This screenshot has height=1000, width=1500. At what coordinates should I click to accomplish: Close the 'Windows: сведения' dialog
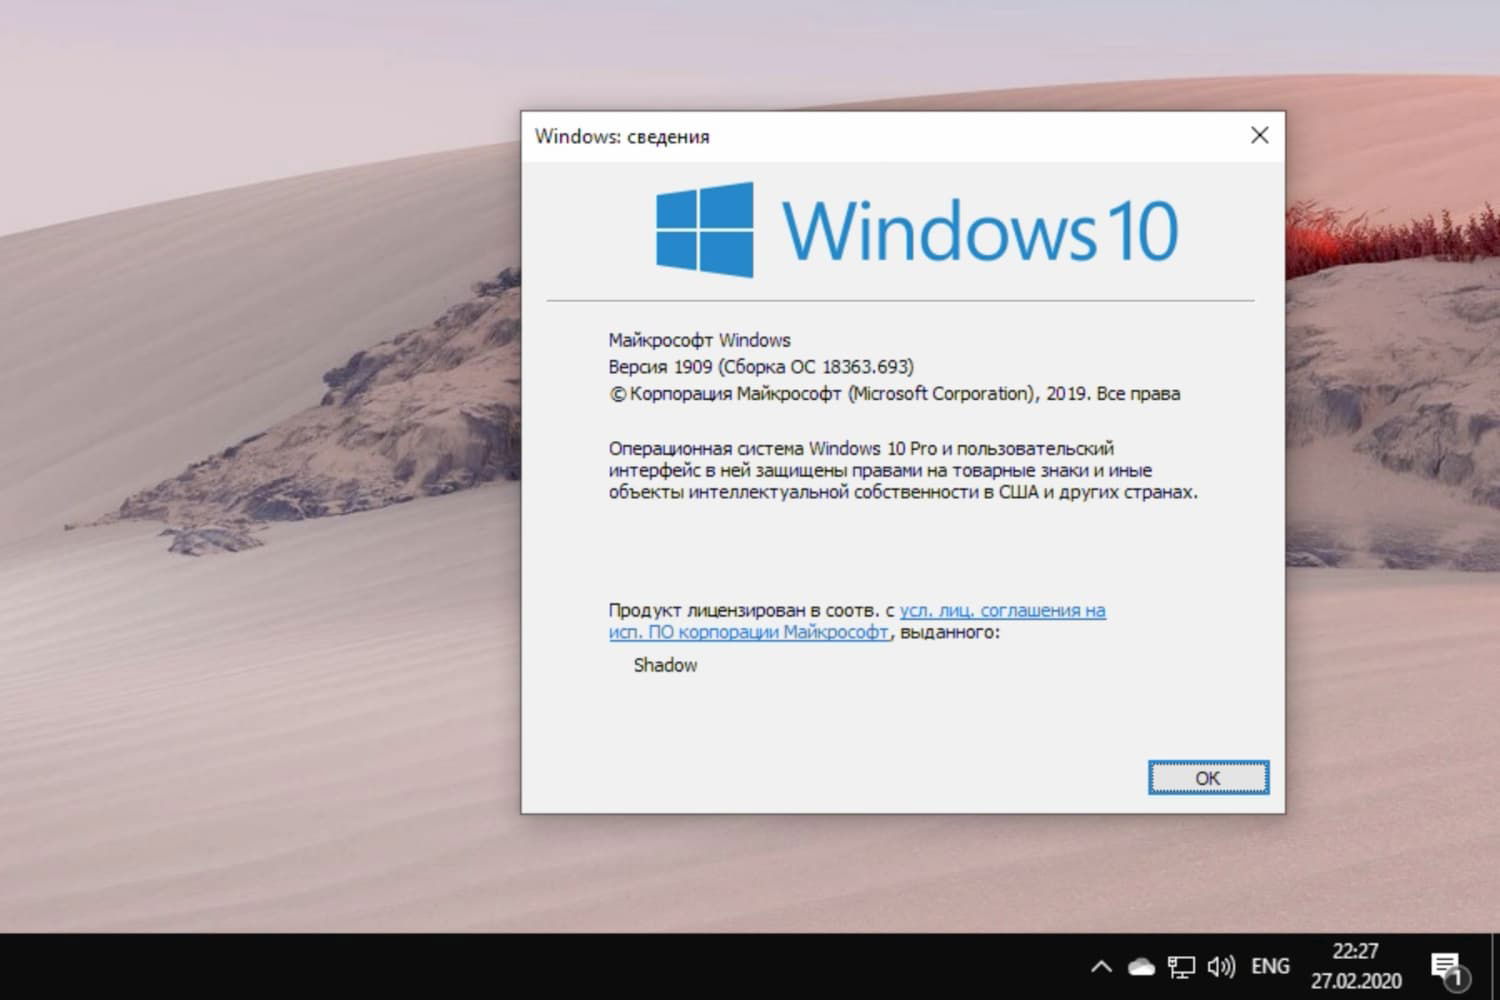click(x=1259, y=135)
